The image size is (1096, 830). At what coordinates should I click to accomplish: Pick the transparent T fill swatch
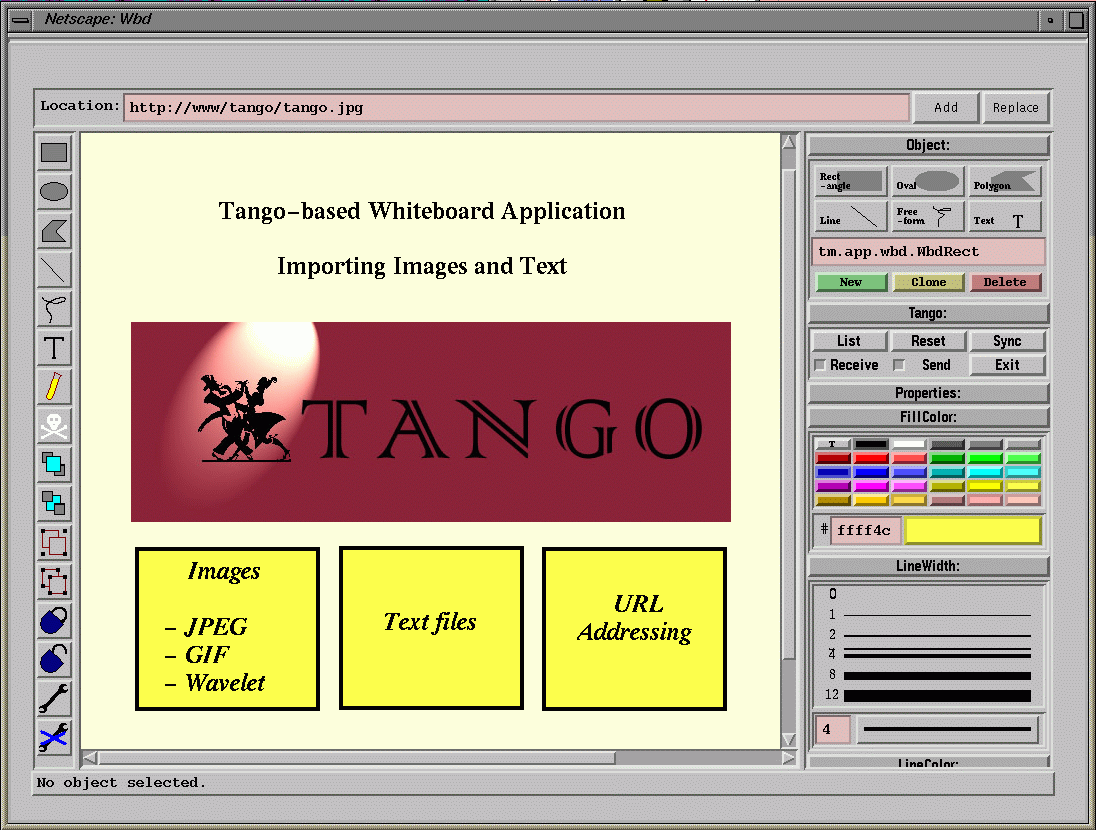[832, 444]
